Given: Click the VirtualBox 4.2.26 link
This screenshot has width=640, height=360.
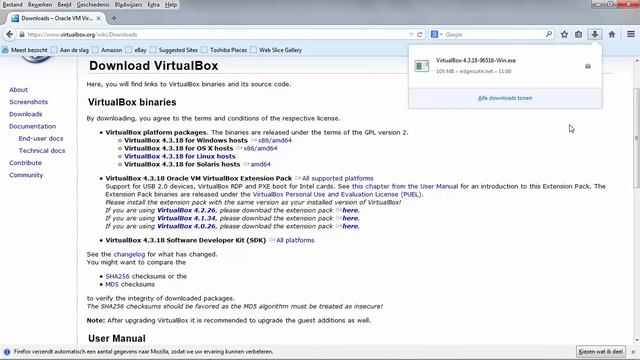Looking at the screenshot, I should [x=186, y=211].
